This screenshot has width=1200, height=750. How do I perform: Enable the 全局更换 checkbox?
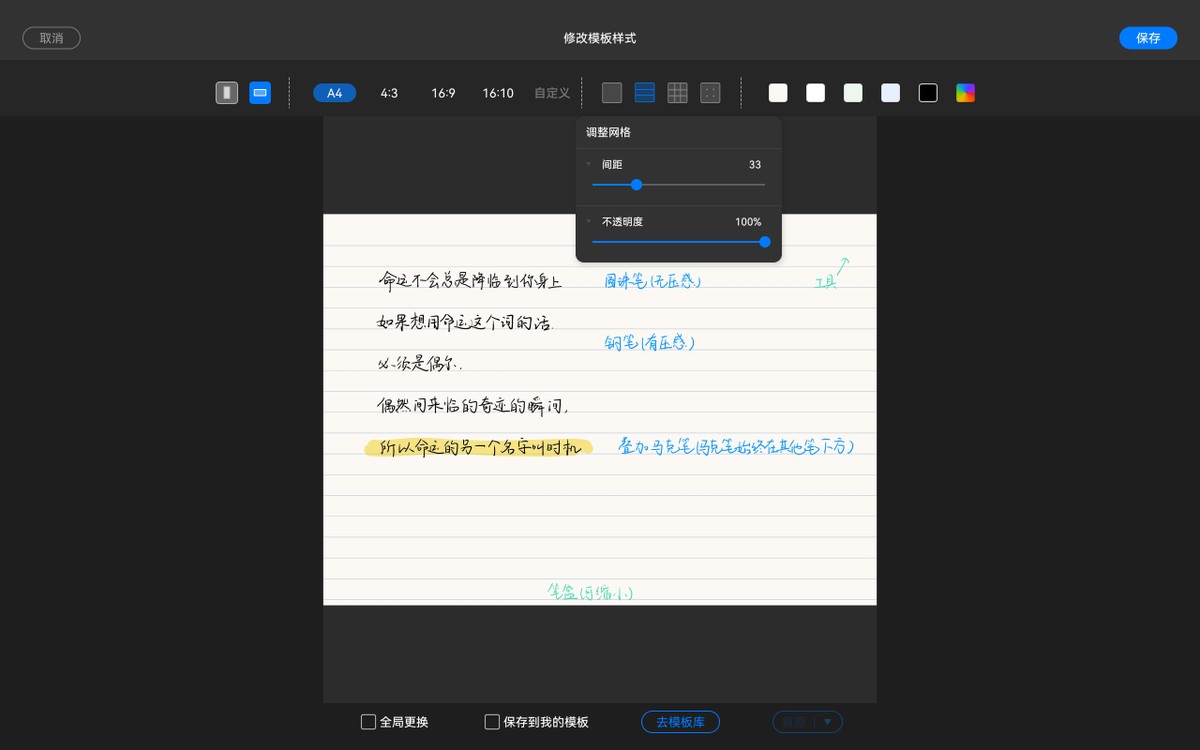368,721
